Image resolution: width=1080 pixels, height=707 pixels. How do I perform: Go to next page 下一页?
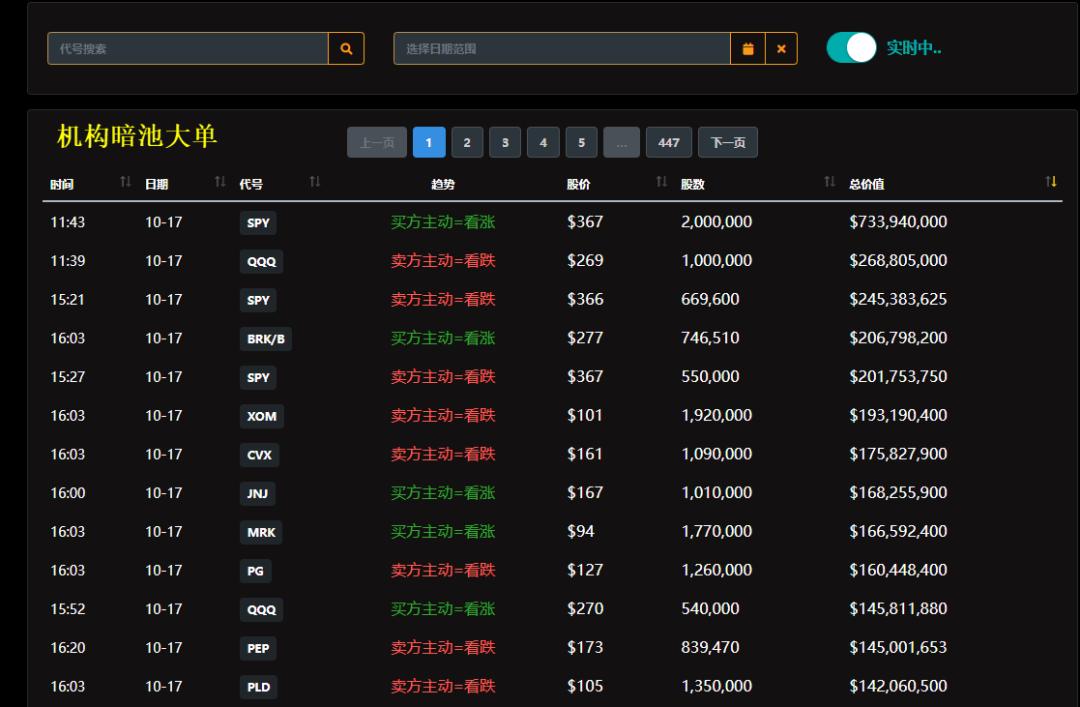pyautogui.click(x=728, y=142)
